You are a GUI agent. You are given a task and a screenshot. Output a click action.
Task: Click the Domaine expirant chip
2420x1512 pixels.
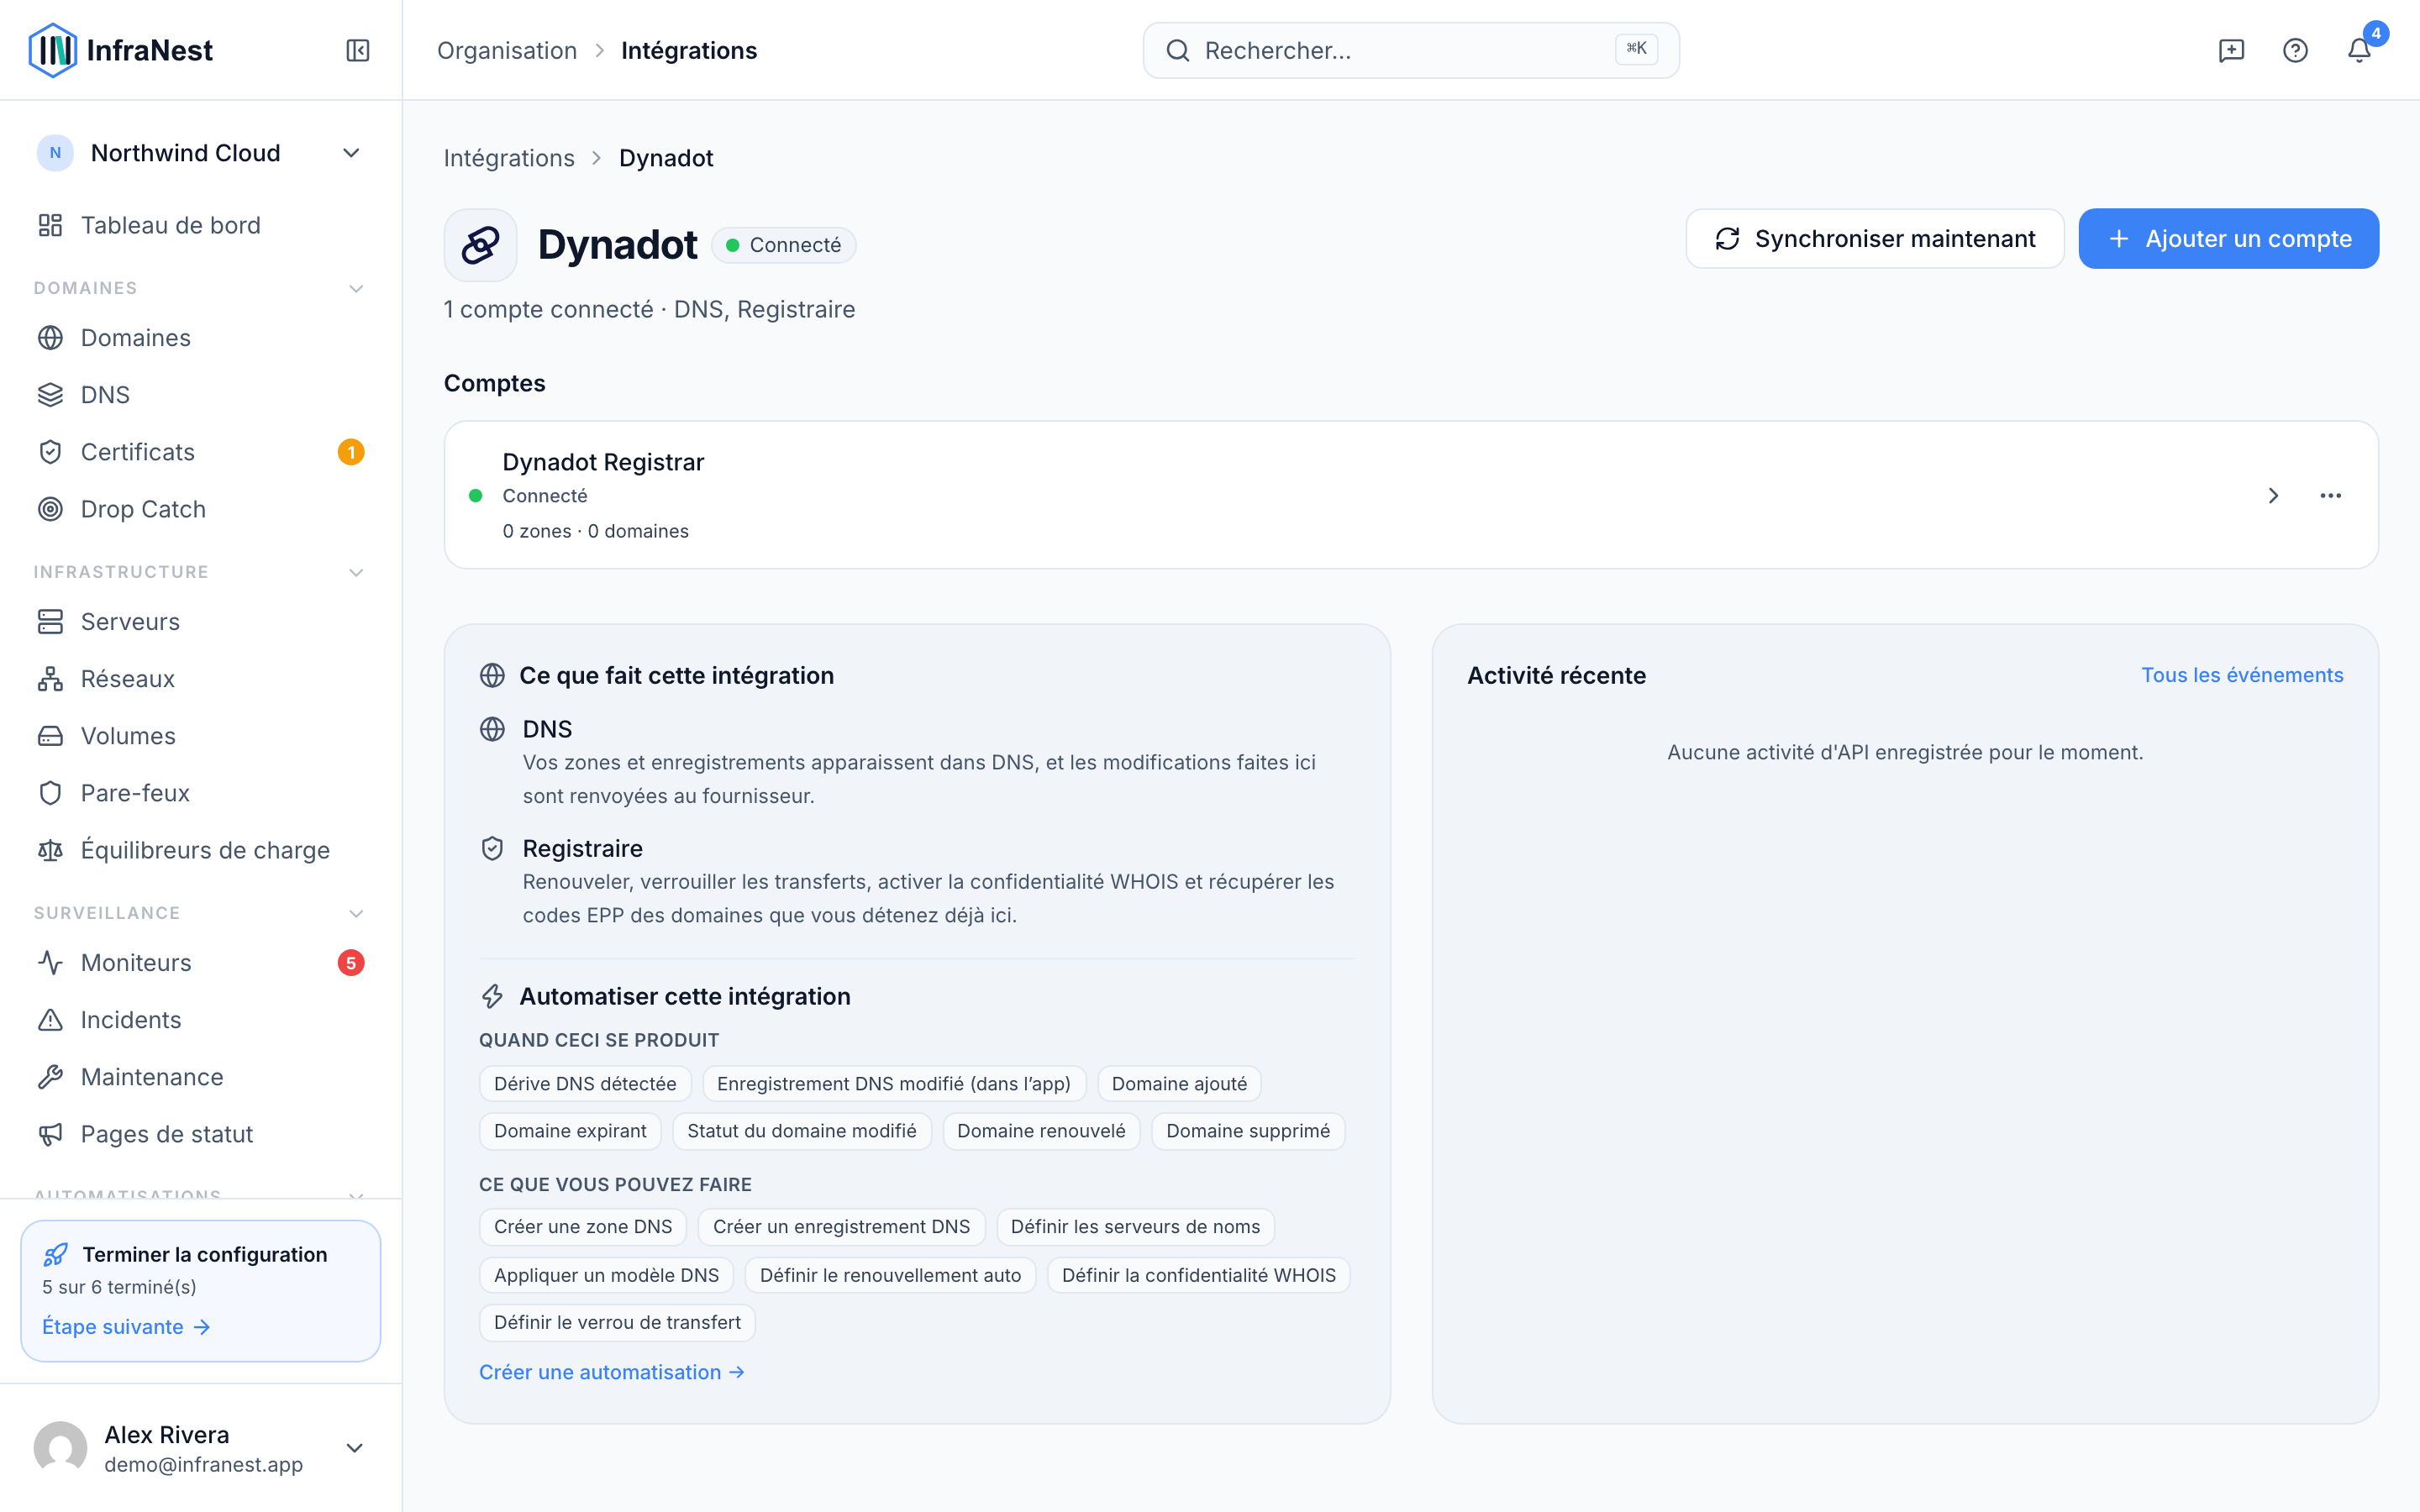point(570,1131)
